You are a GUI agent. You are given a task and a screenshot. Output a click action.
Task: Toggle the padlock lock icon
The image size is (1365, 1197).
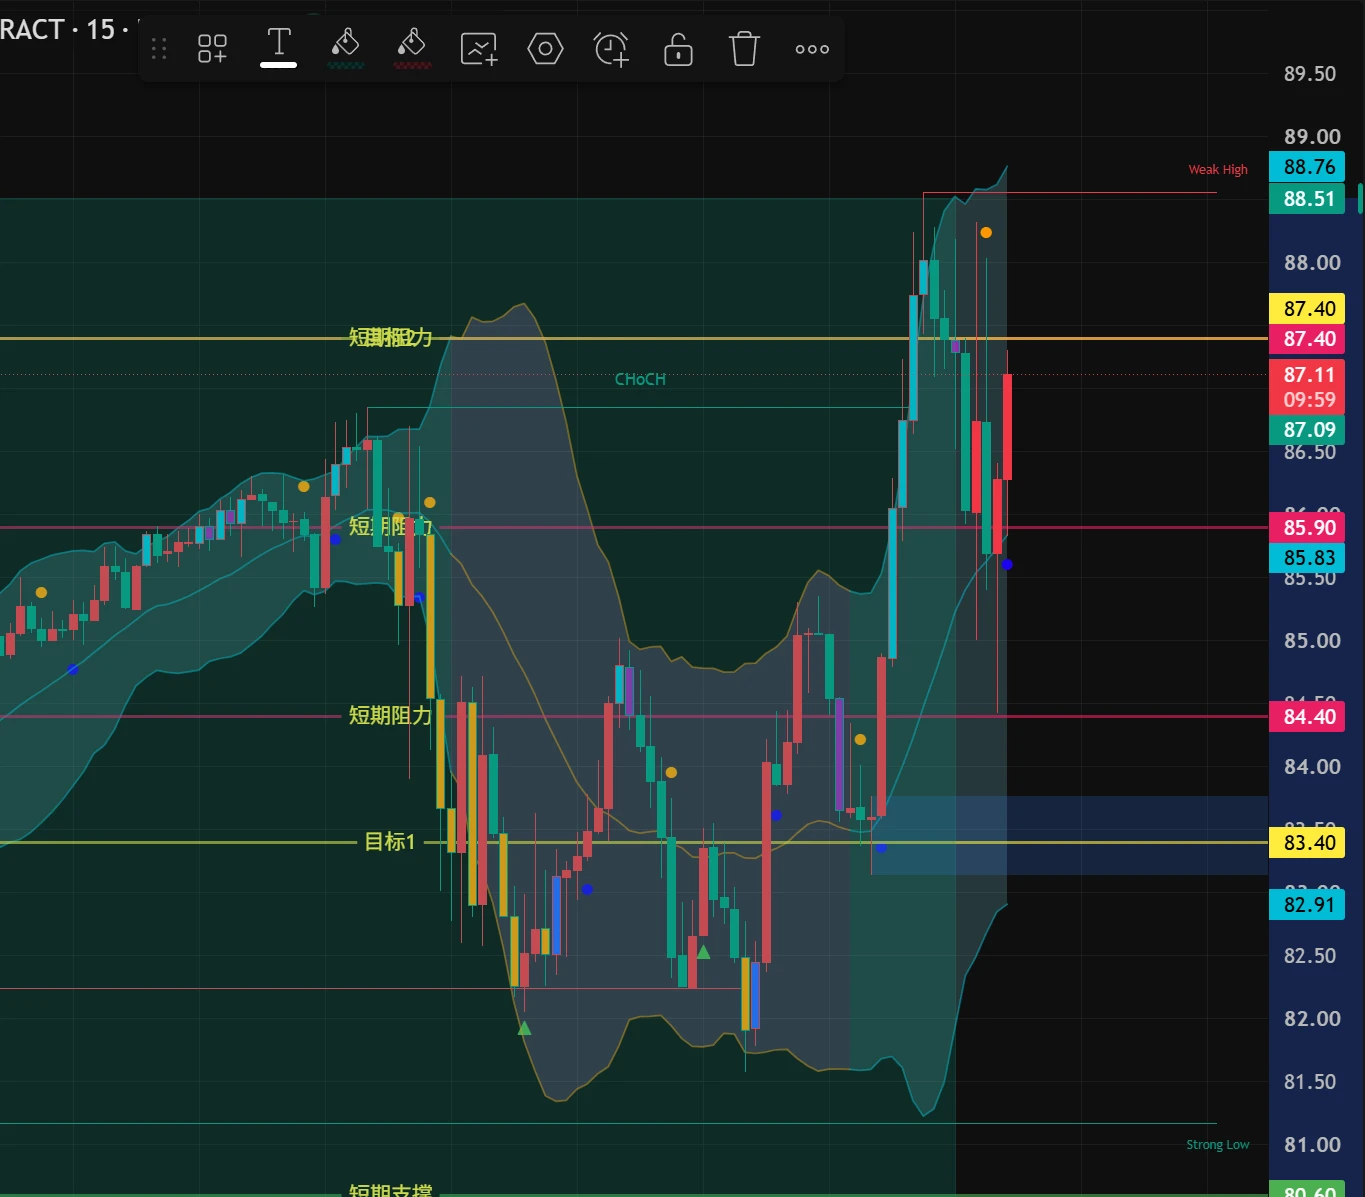678,48
